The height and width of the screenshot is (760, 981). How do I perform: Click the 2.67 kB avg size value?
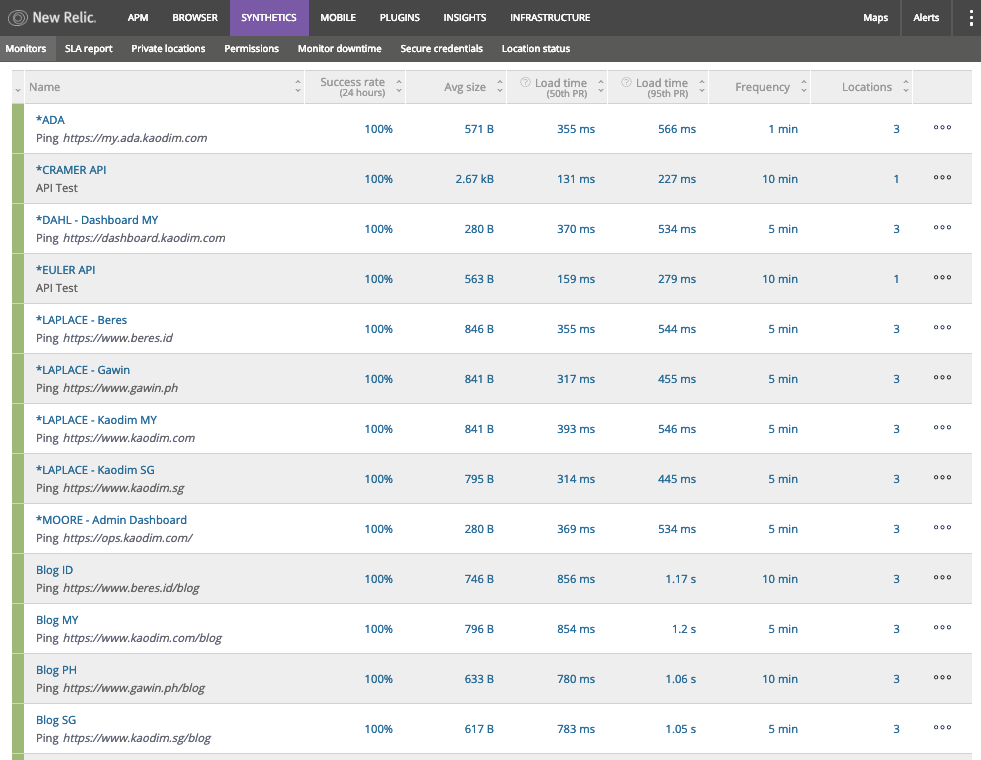pyautogui.click(x=474, y=179)
